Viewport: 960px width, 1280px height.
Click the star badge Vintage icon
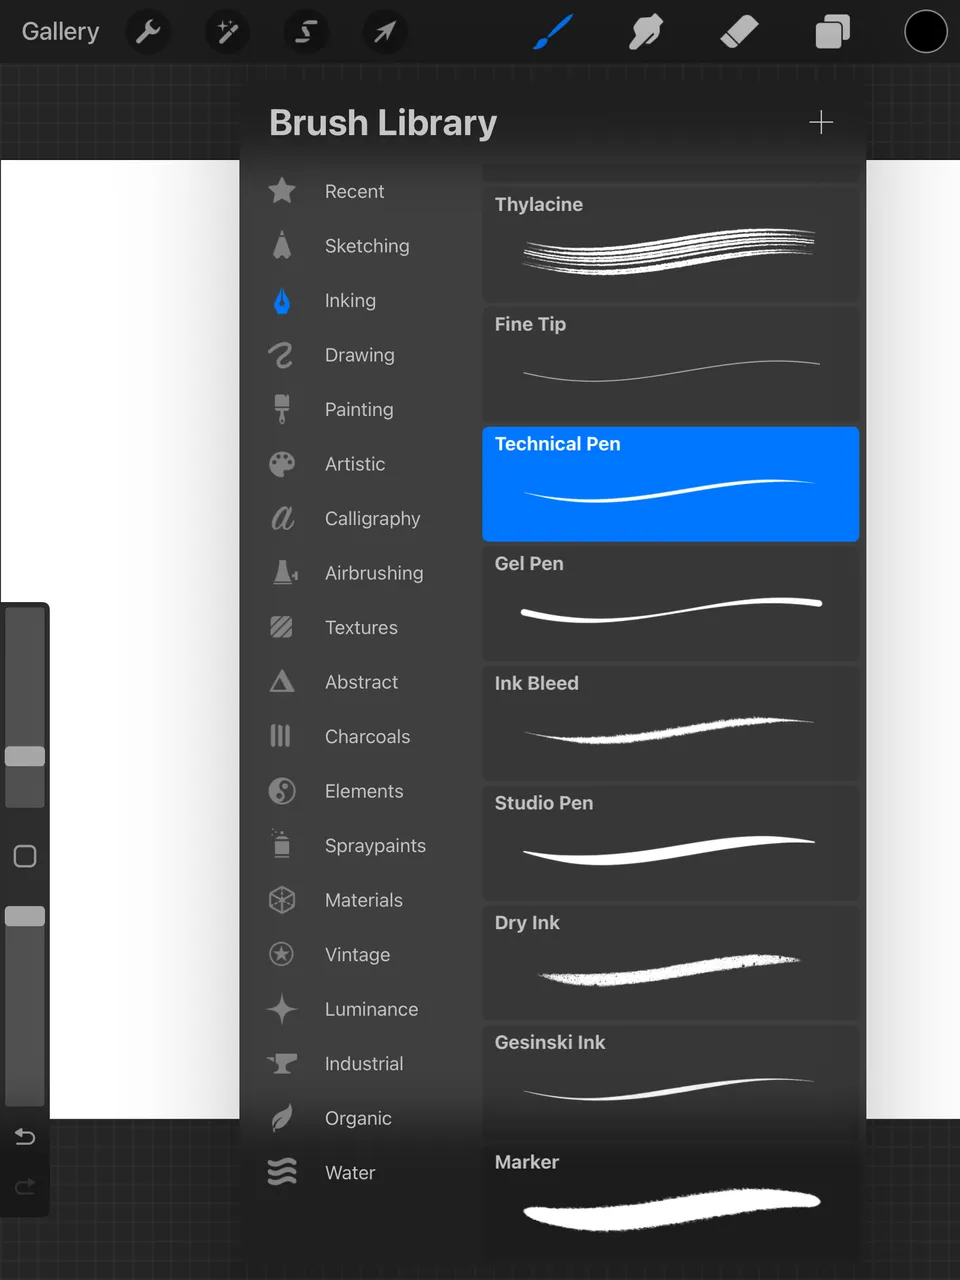pos(282,954)
